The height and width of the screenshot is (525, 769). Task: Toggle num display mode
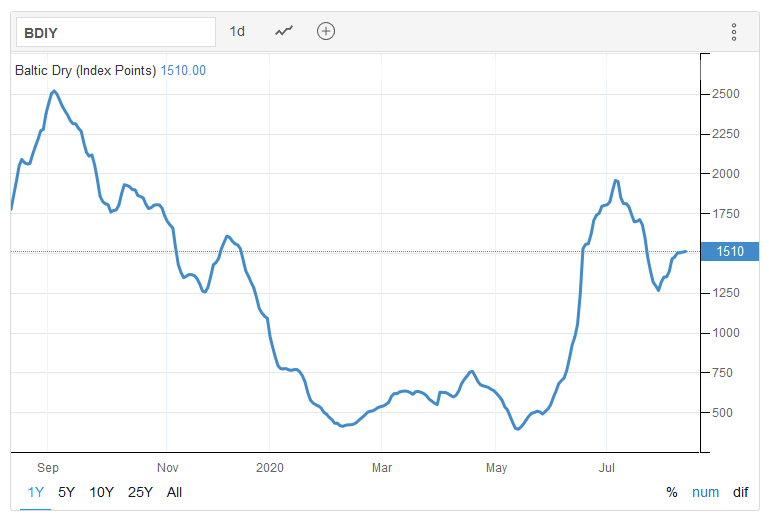pyautogui.click(x=705, y=492)
